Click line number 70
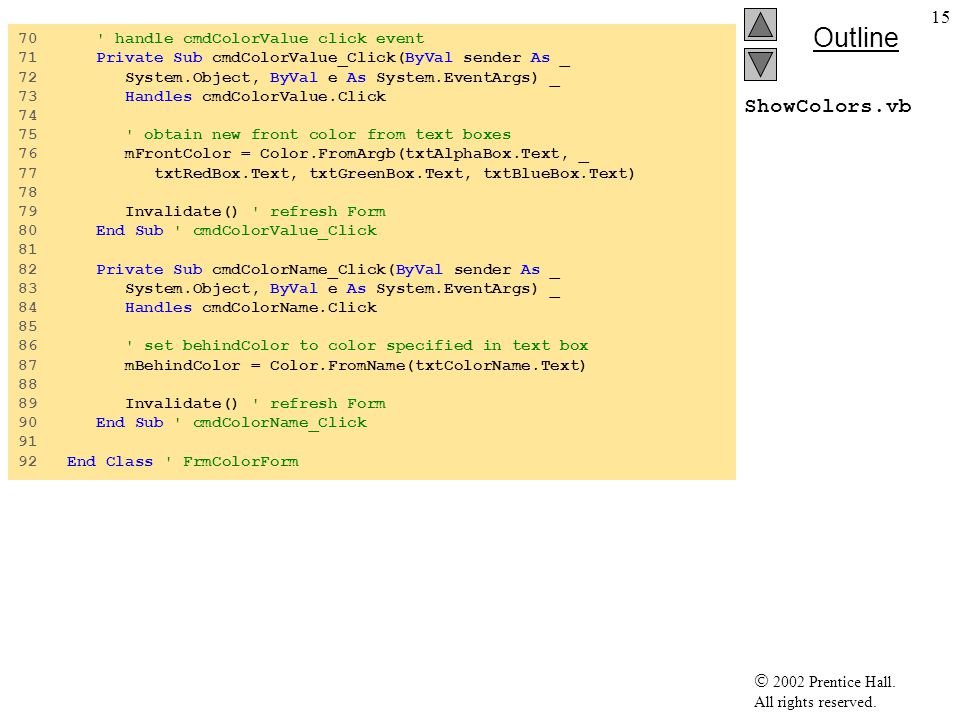Viewport: 960px width, 720px height. click(28, 39)
